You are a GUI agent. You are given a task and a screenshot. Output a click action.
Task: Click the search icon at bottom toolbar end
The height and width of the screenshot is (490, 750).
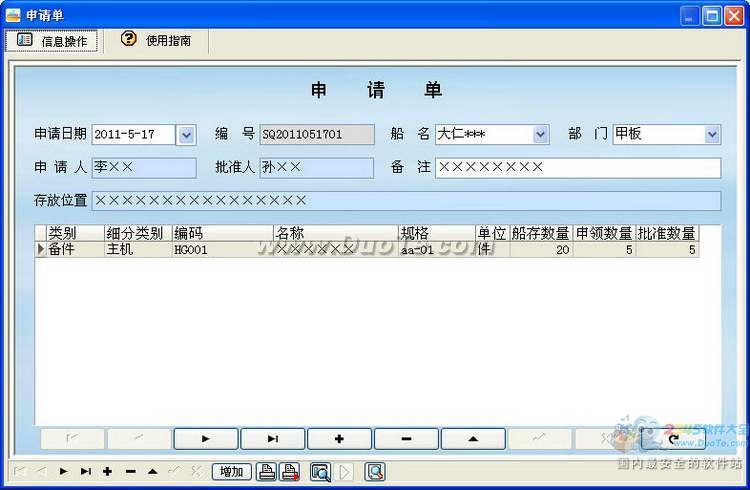tap(375, 472)
